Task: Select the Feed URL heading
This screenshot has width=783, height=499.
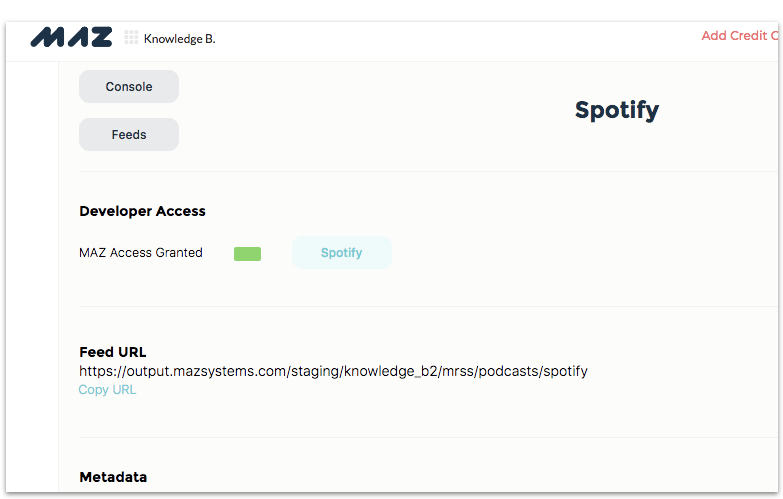Action: pos(113,352)
